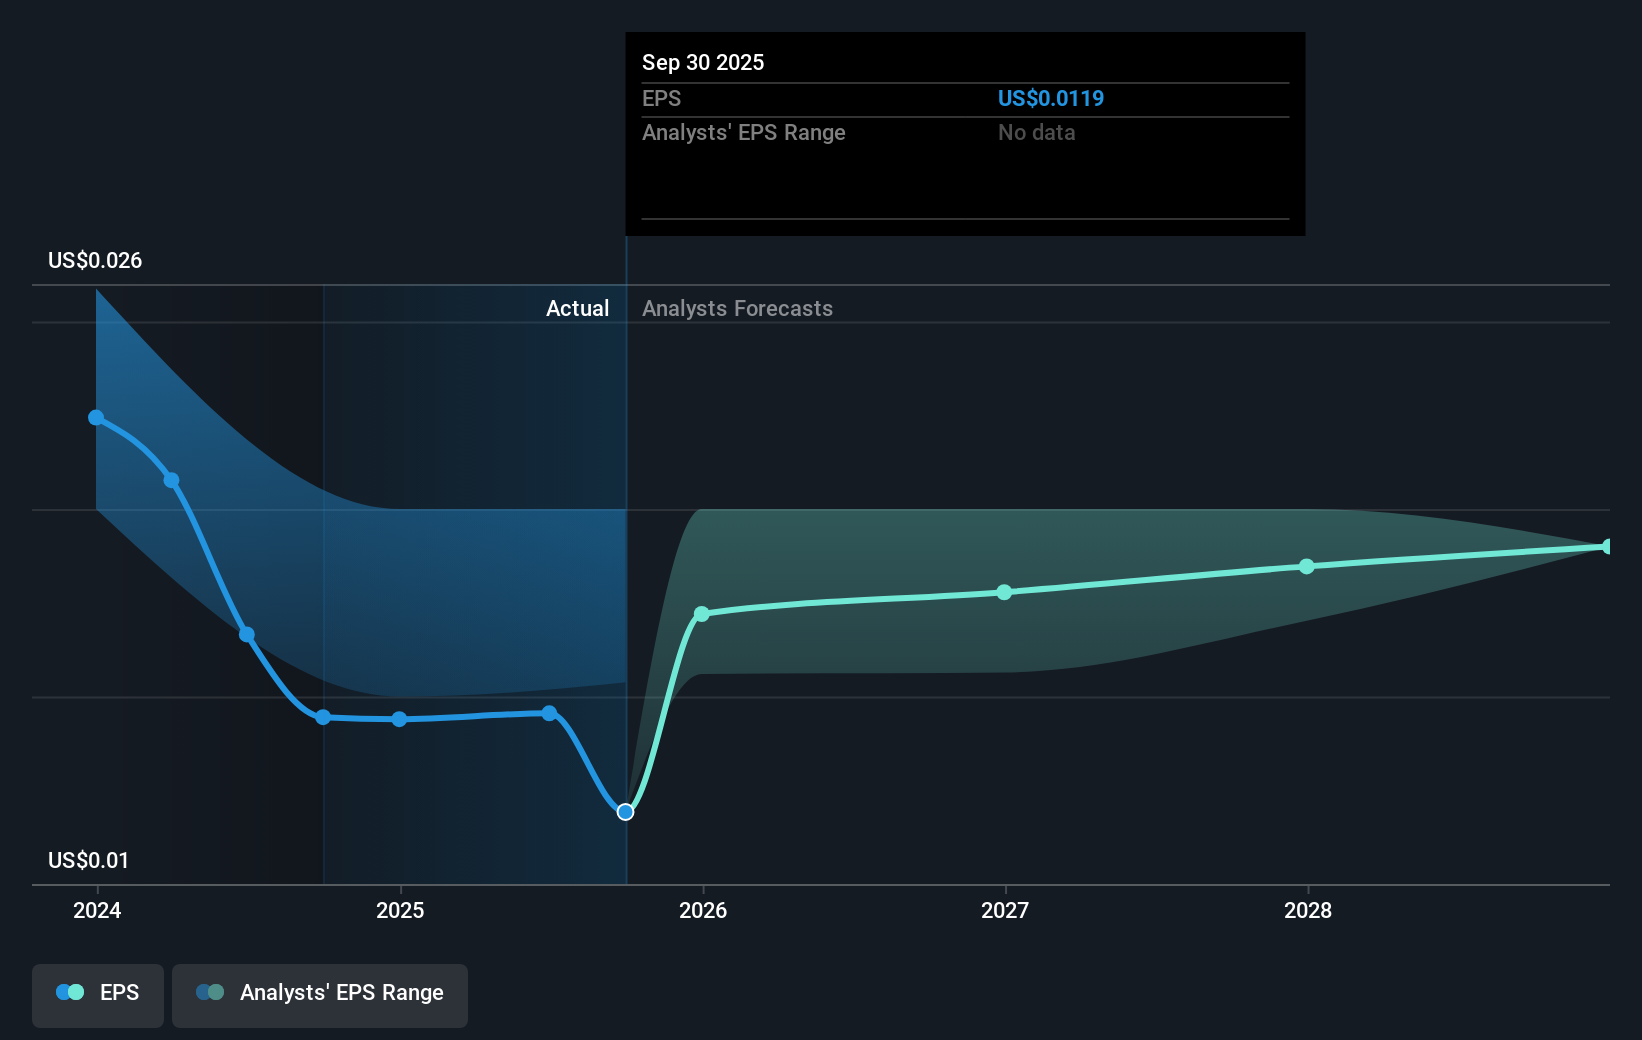
Task: Click the No data range value in tooltip
Action: click(1036, 133)
